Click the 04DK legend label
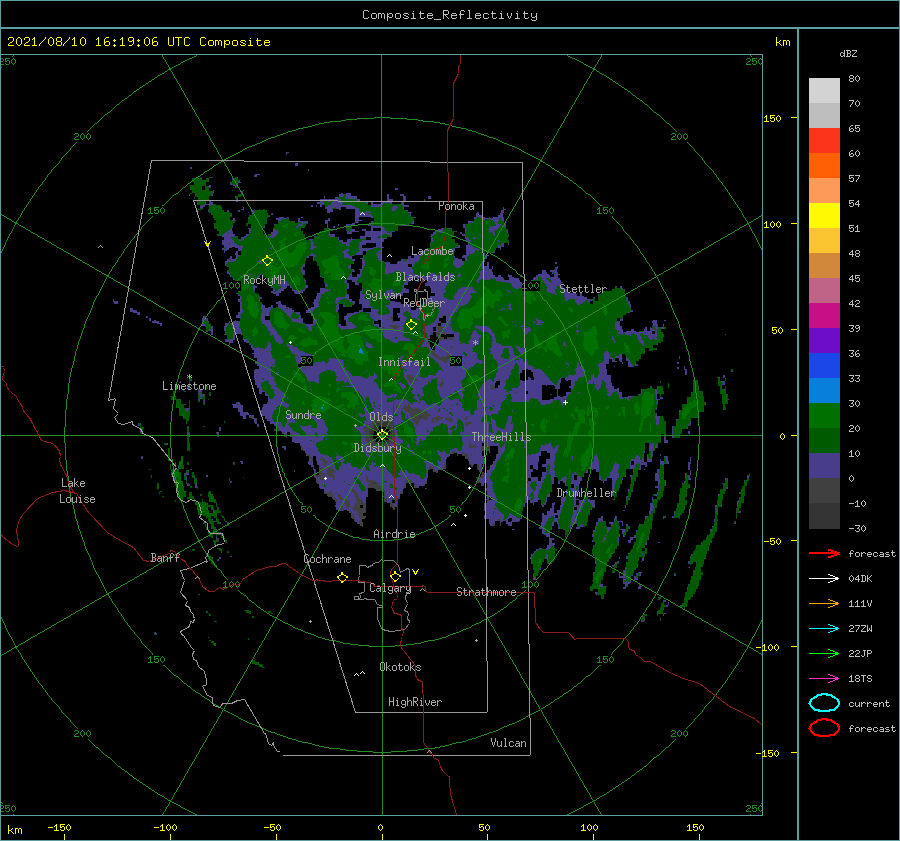Screen dimensions: 900x841 pos(860,578)
